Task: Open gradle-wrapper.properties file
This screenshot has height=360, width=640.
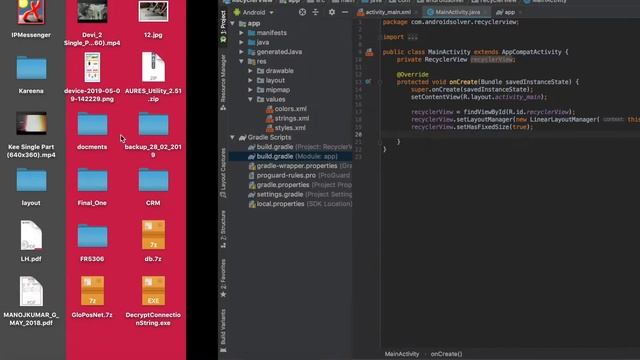Action: pos(300,166)
